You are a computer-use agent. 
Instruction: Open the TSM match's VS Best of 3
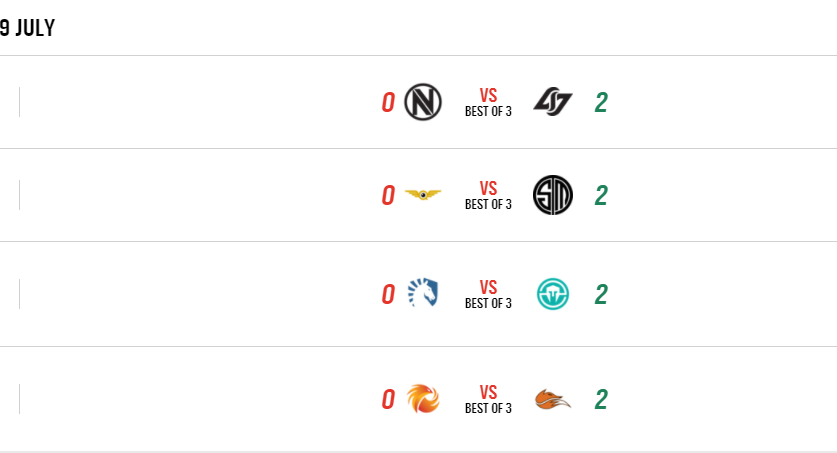pyautogui.click(x=488, y=195)
